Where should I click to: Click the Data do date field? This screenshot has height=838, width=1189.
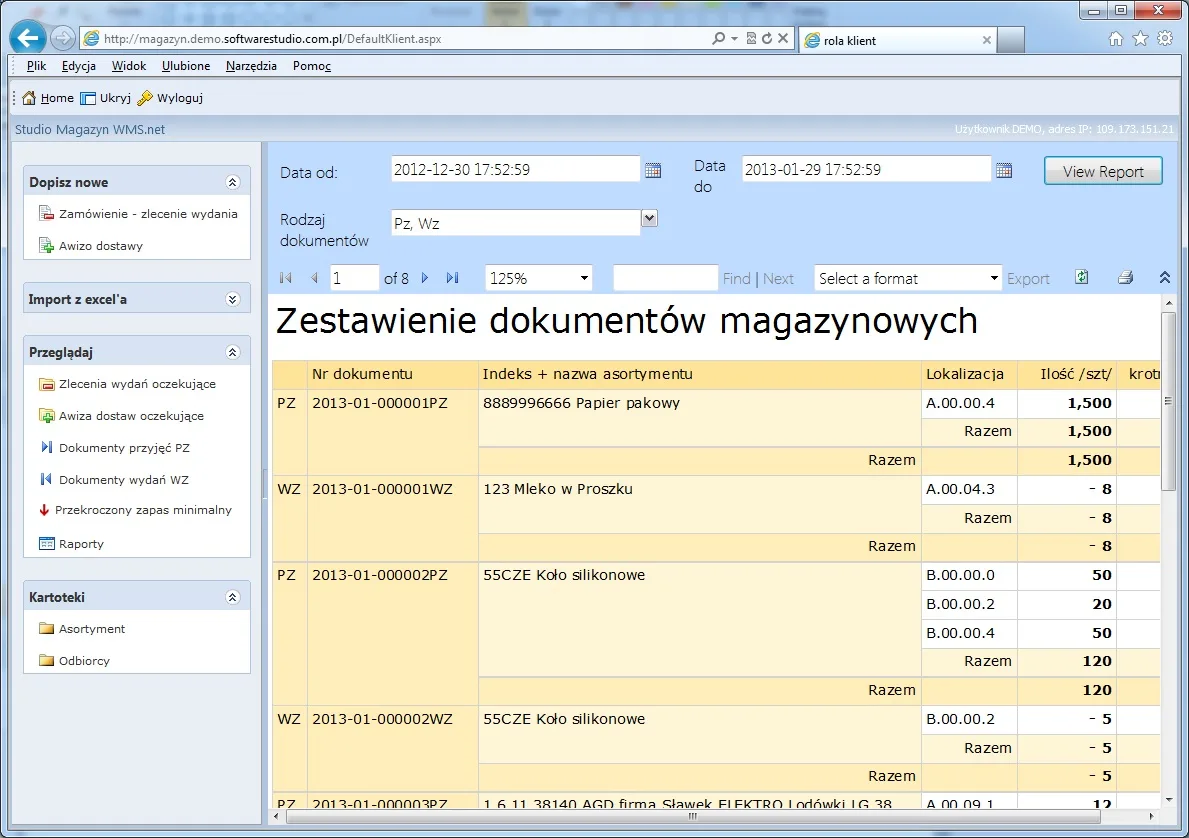(867, 169)
